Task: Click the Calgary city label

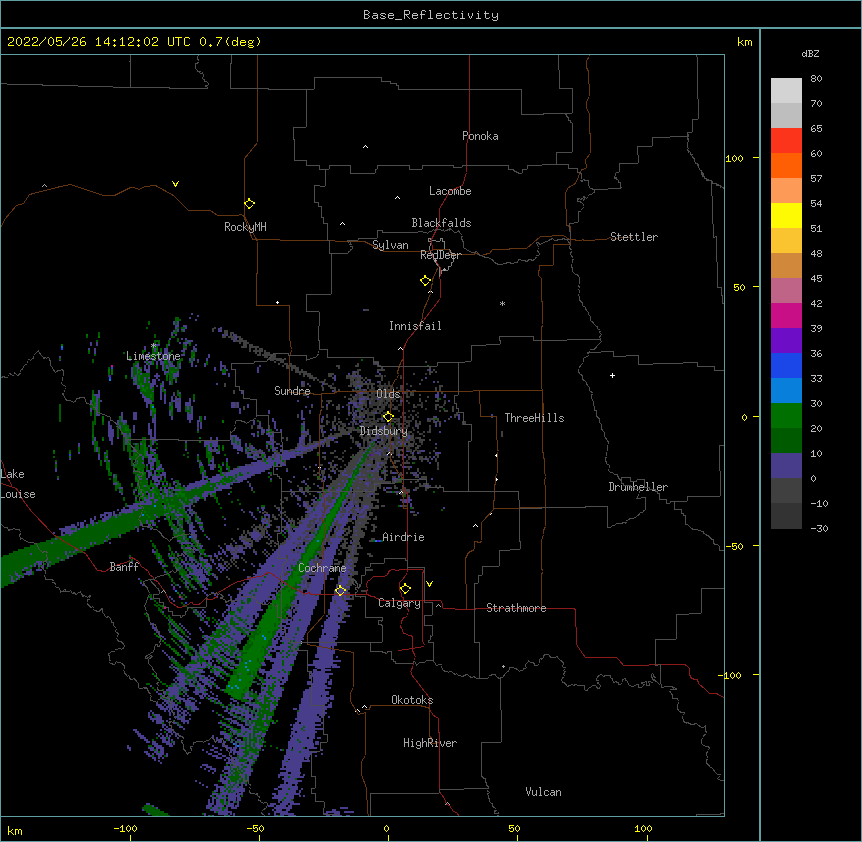Action: (x=399, y=603)
